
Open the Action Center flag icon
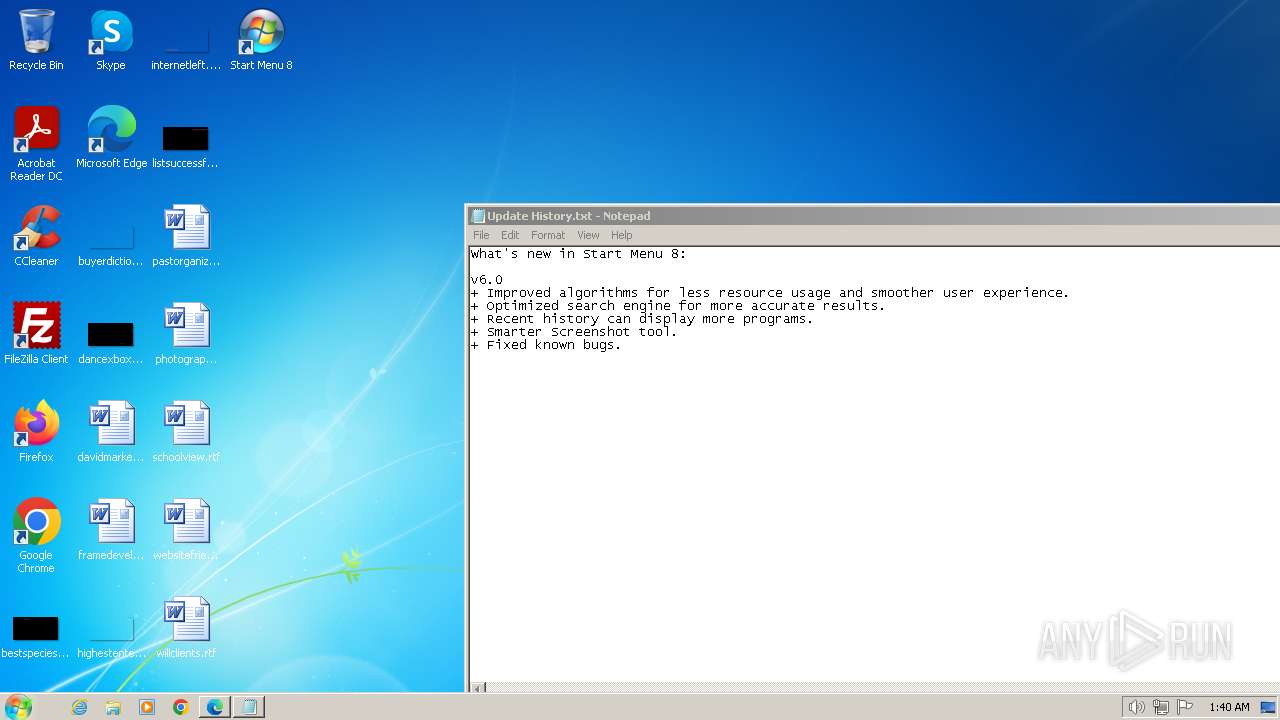1185,707
